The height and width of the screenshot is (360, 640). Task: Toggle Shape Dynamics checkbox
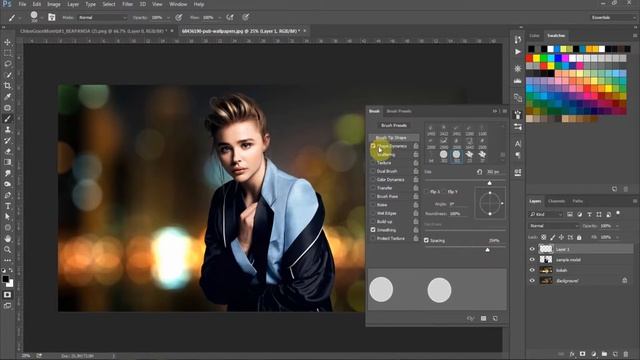tap(373, 146)
